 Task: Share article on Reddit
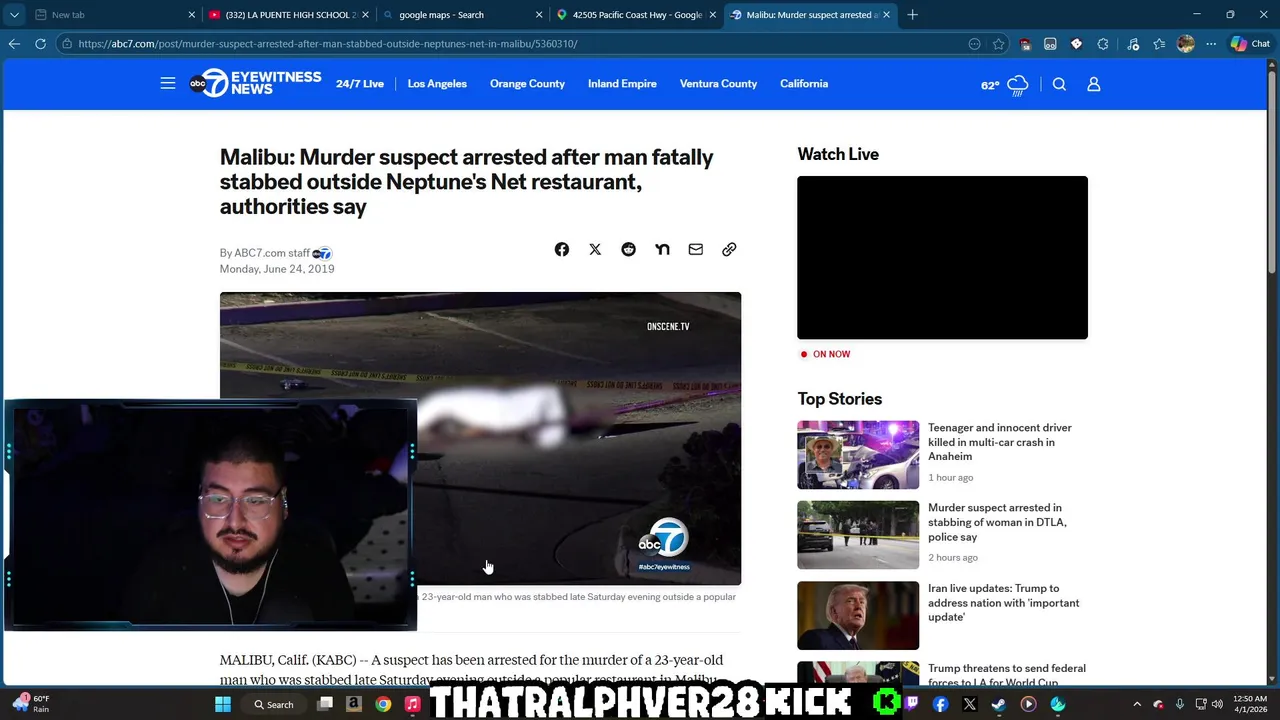[628, 249]
